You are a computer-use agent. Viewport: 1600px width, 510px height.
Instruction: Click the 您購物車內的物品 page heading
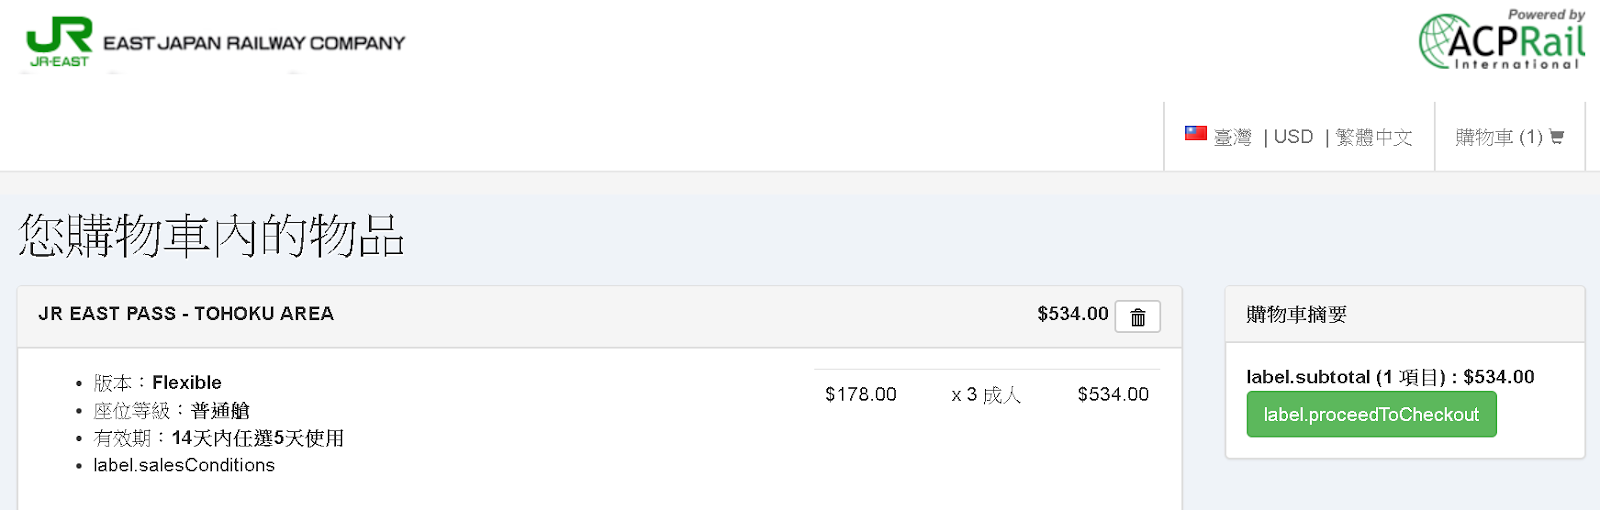(x=211, y=236)
